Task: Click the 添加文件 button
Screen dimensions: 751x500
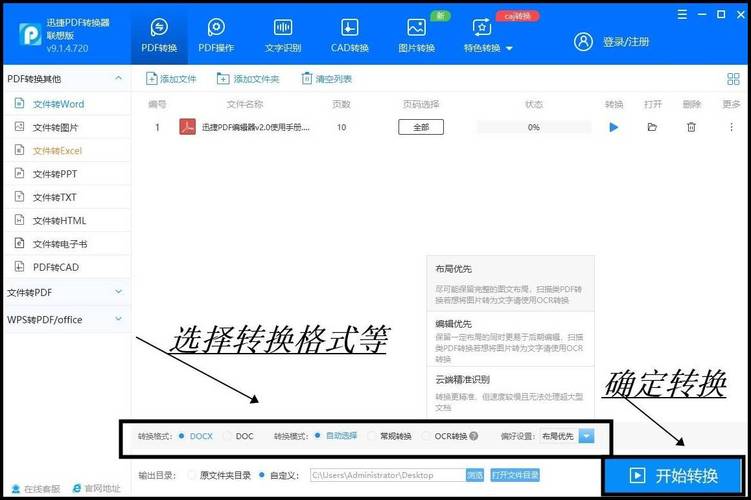Action: pyautogui.click(x=172, y=79)
